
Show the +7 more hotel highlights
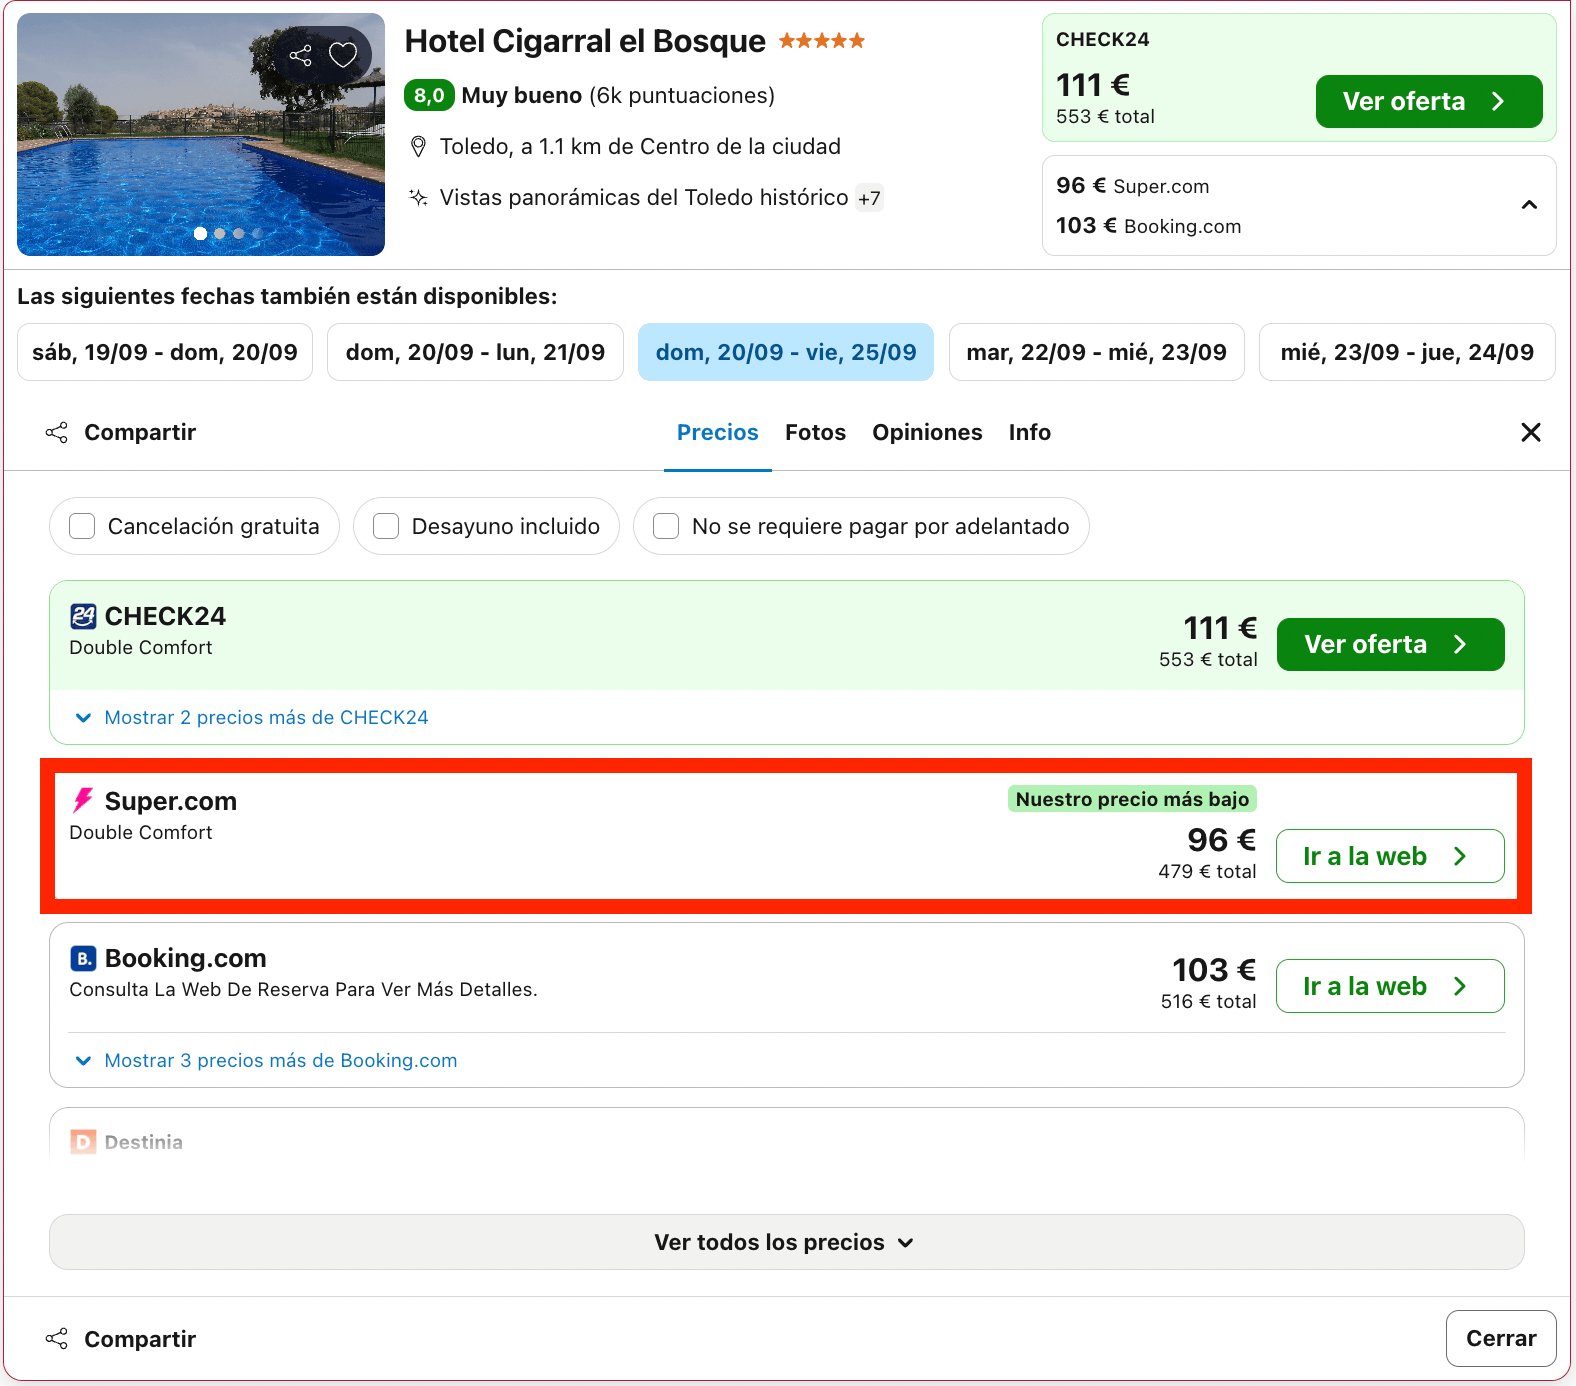pyautogui.click(x=869, y=198)
